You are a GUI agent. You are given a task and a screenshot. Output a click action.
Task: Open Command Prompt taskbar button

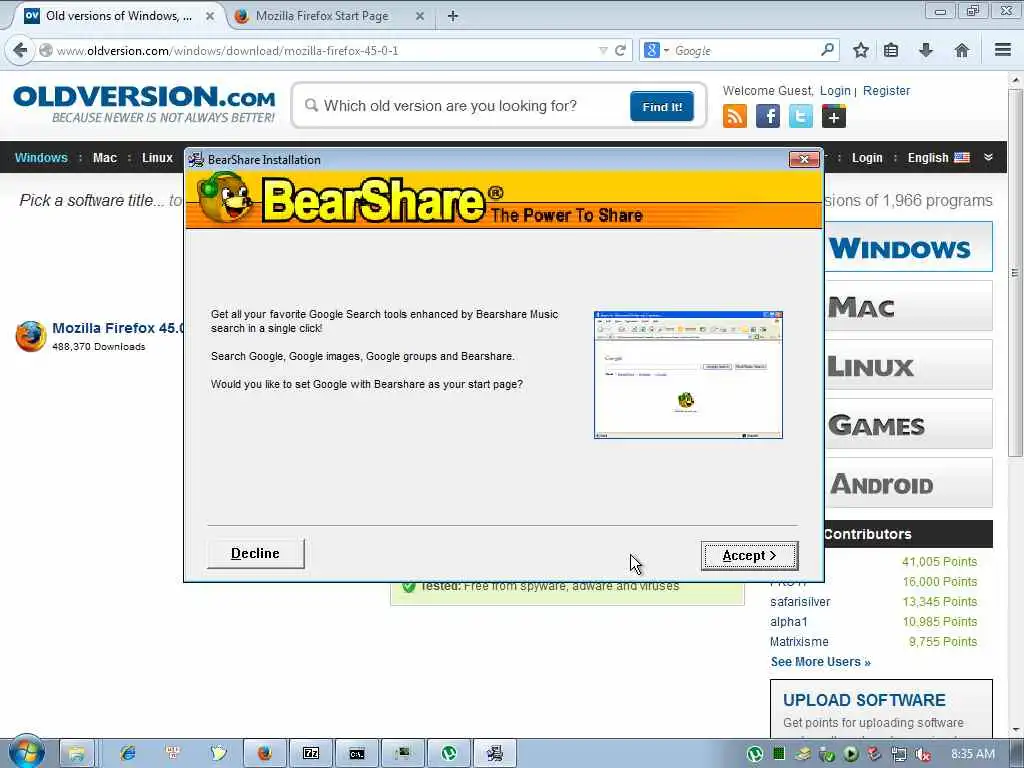pyautogui.click(x=357, y=754)
